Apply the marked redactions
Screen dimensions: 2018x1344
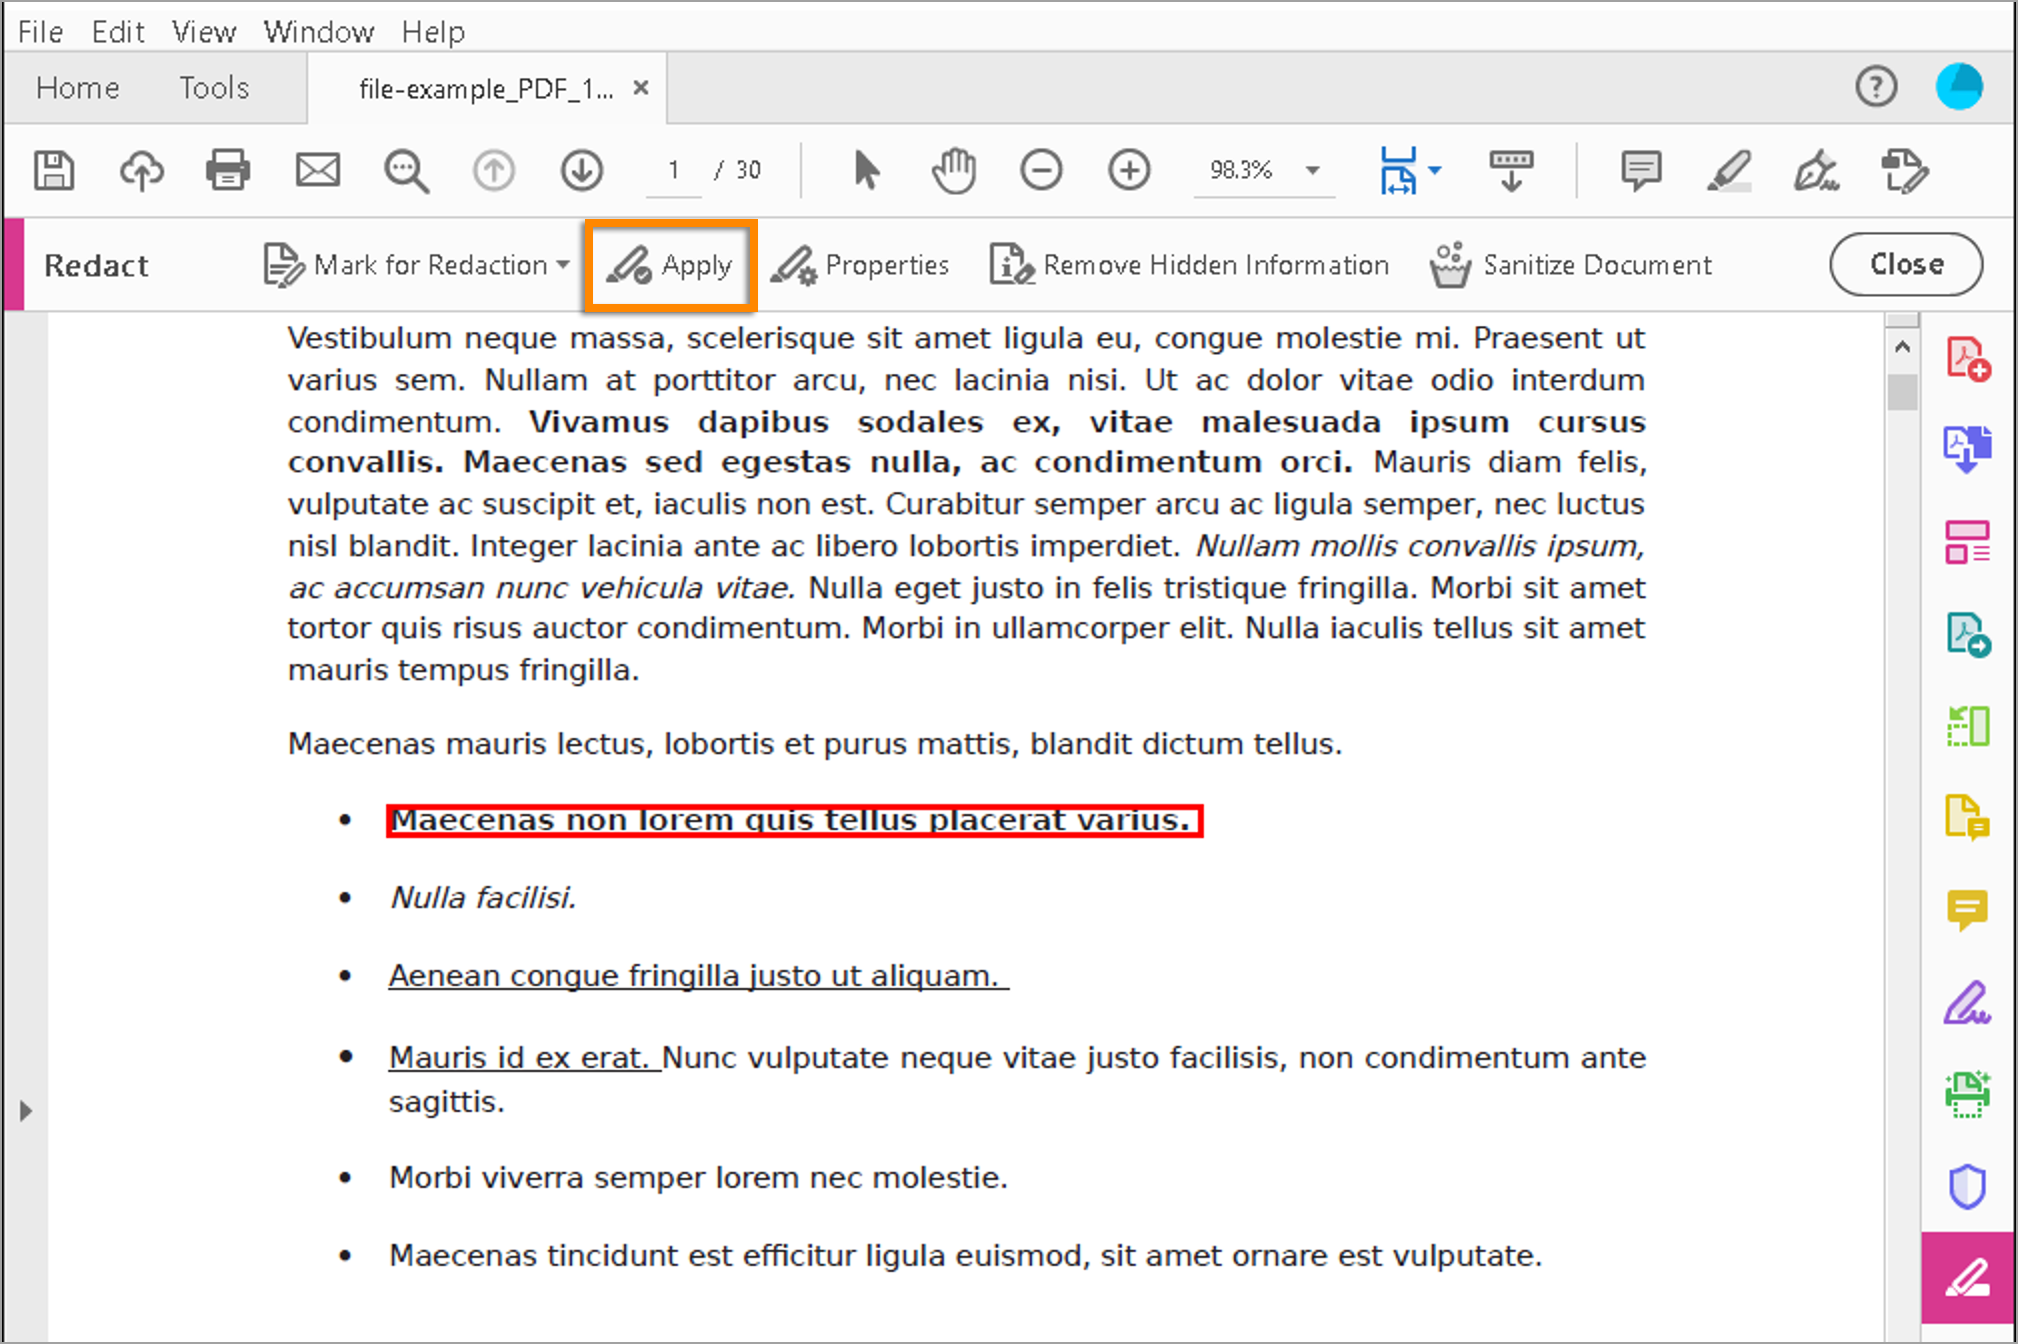[671, 265]
